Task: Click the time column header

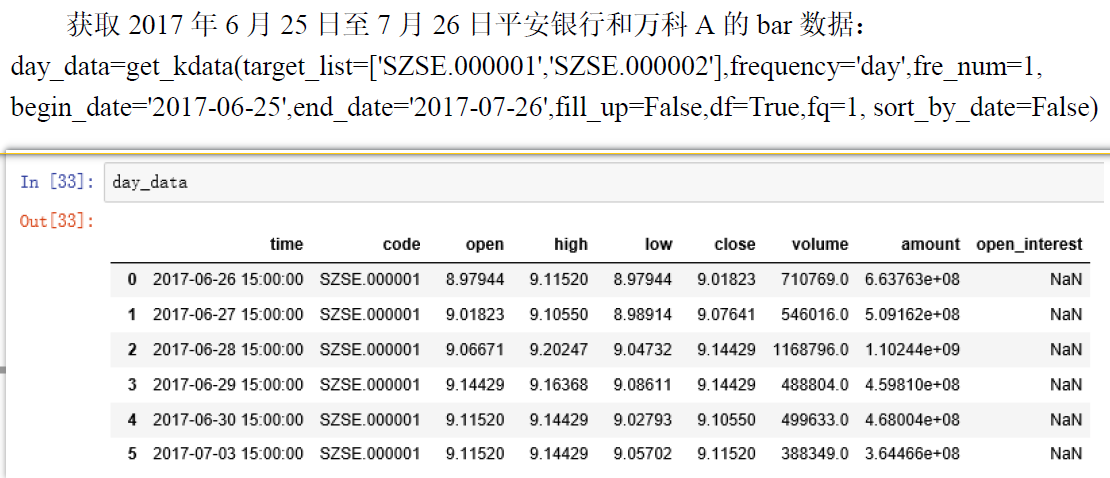Action: (287, 245)
